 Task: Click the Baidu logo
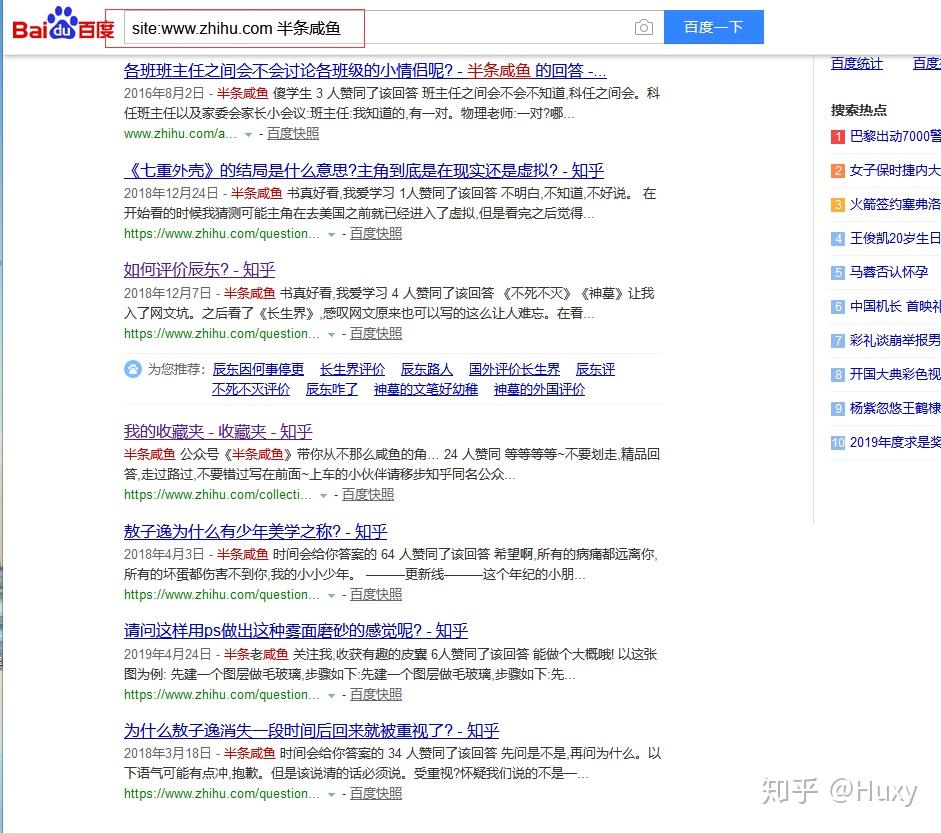[63, 24]
